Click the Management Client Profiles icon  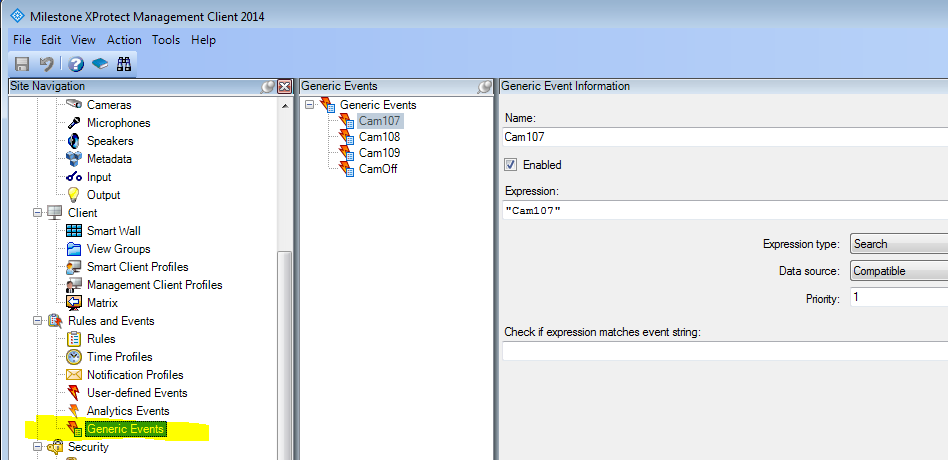coord(74,285)
